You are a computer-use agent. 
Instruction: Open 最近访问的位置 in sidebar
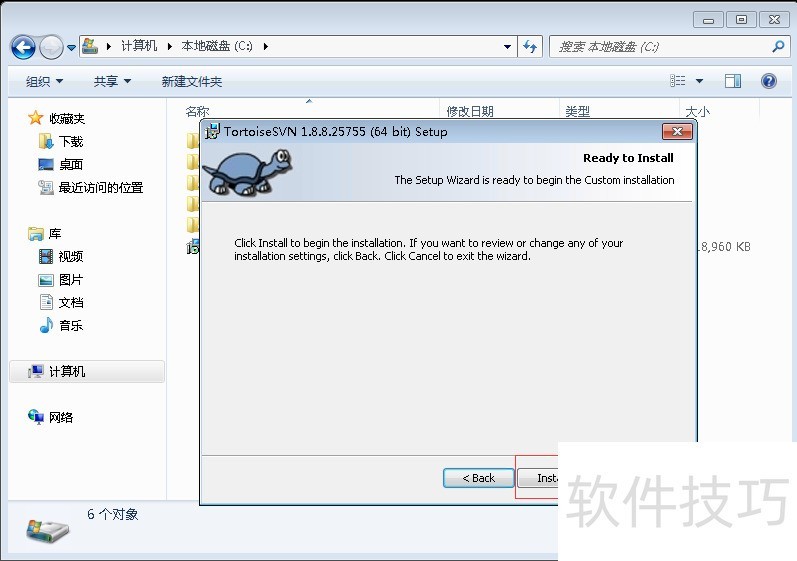(x=100, y=188)
